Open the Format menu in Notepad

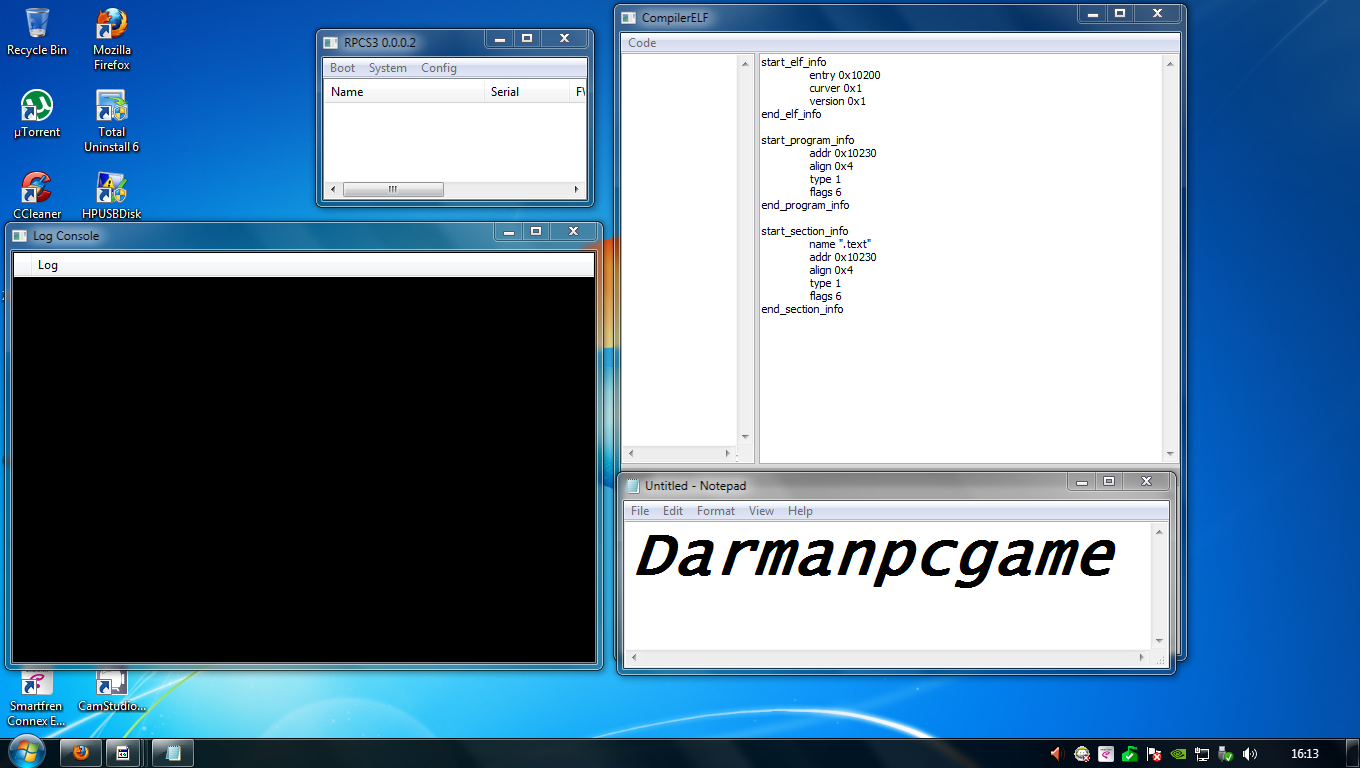tap(715, 511)
